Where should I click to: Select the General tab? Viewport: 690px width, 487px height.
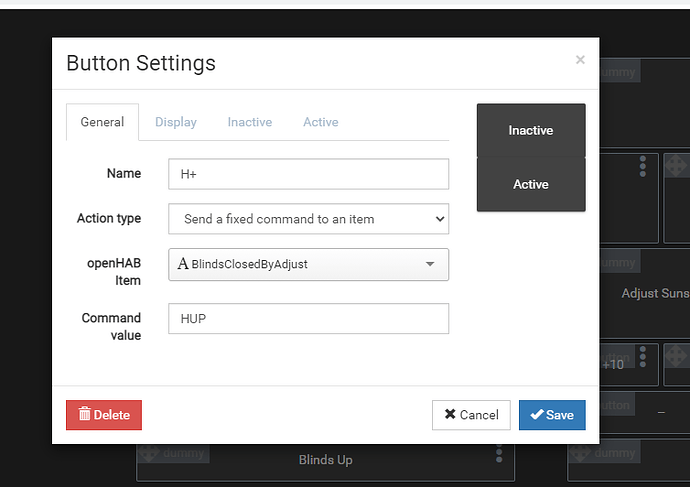coord(102,122)
